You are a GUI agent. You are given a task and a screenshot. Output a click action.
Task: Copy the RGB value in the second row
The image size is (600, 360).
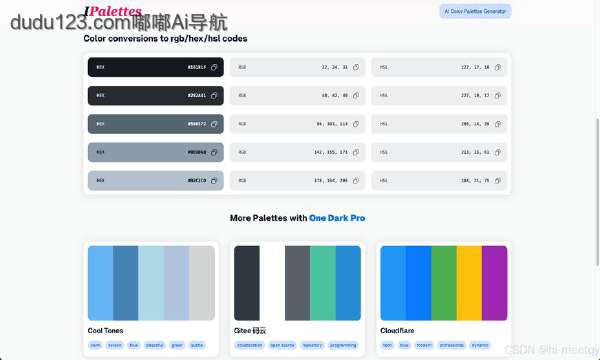356,96
